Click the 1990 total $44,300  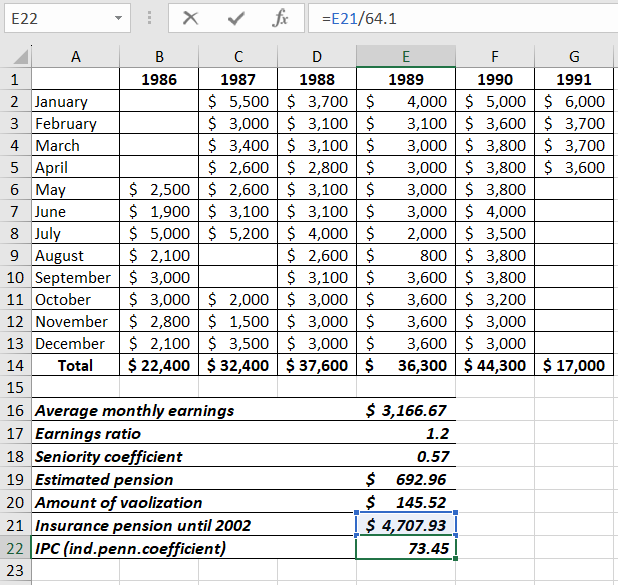point(495,365)
